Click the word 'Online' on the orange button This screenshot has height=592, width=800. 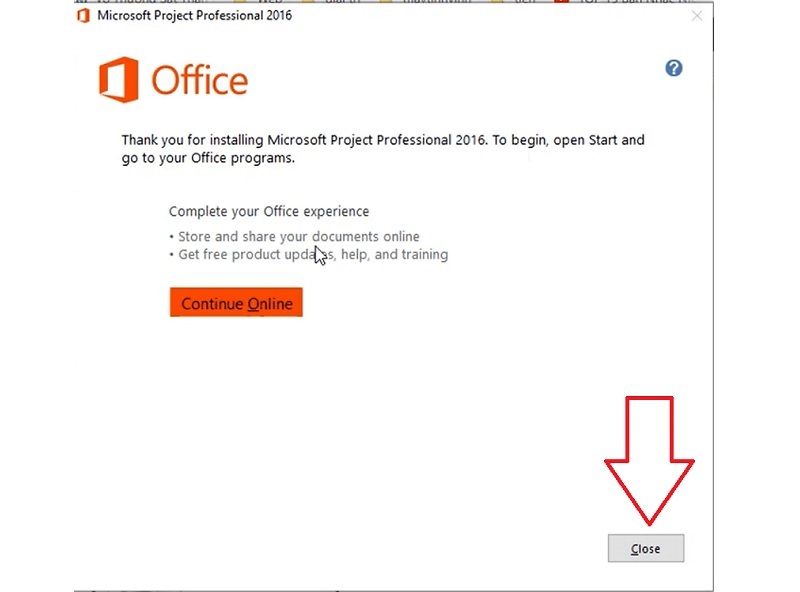pyautogui.click(x=269, y=304)
